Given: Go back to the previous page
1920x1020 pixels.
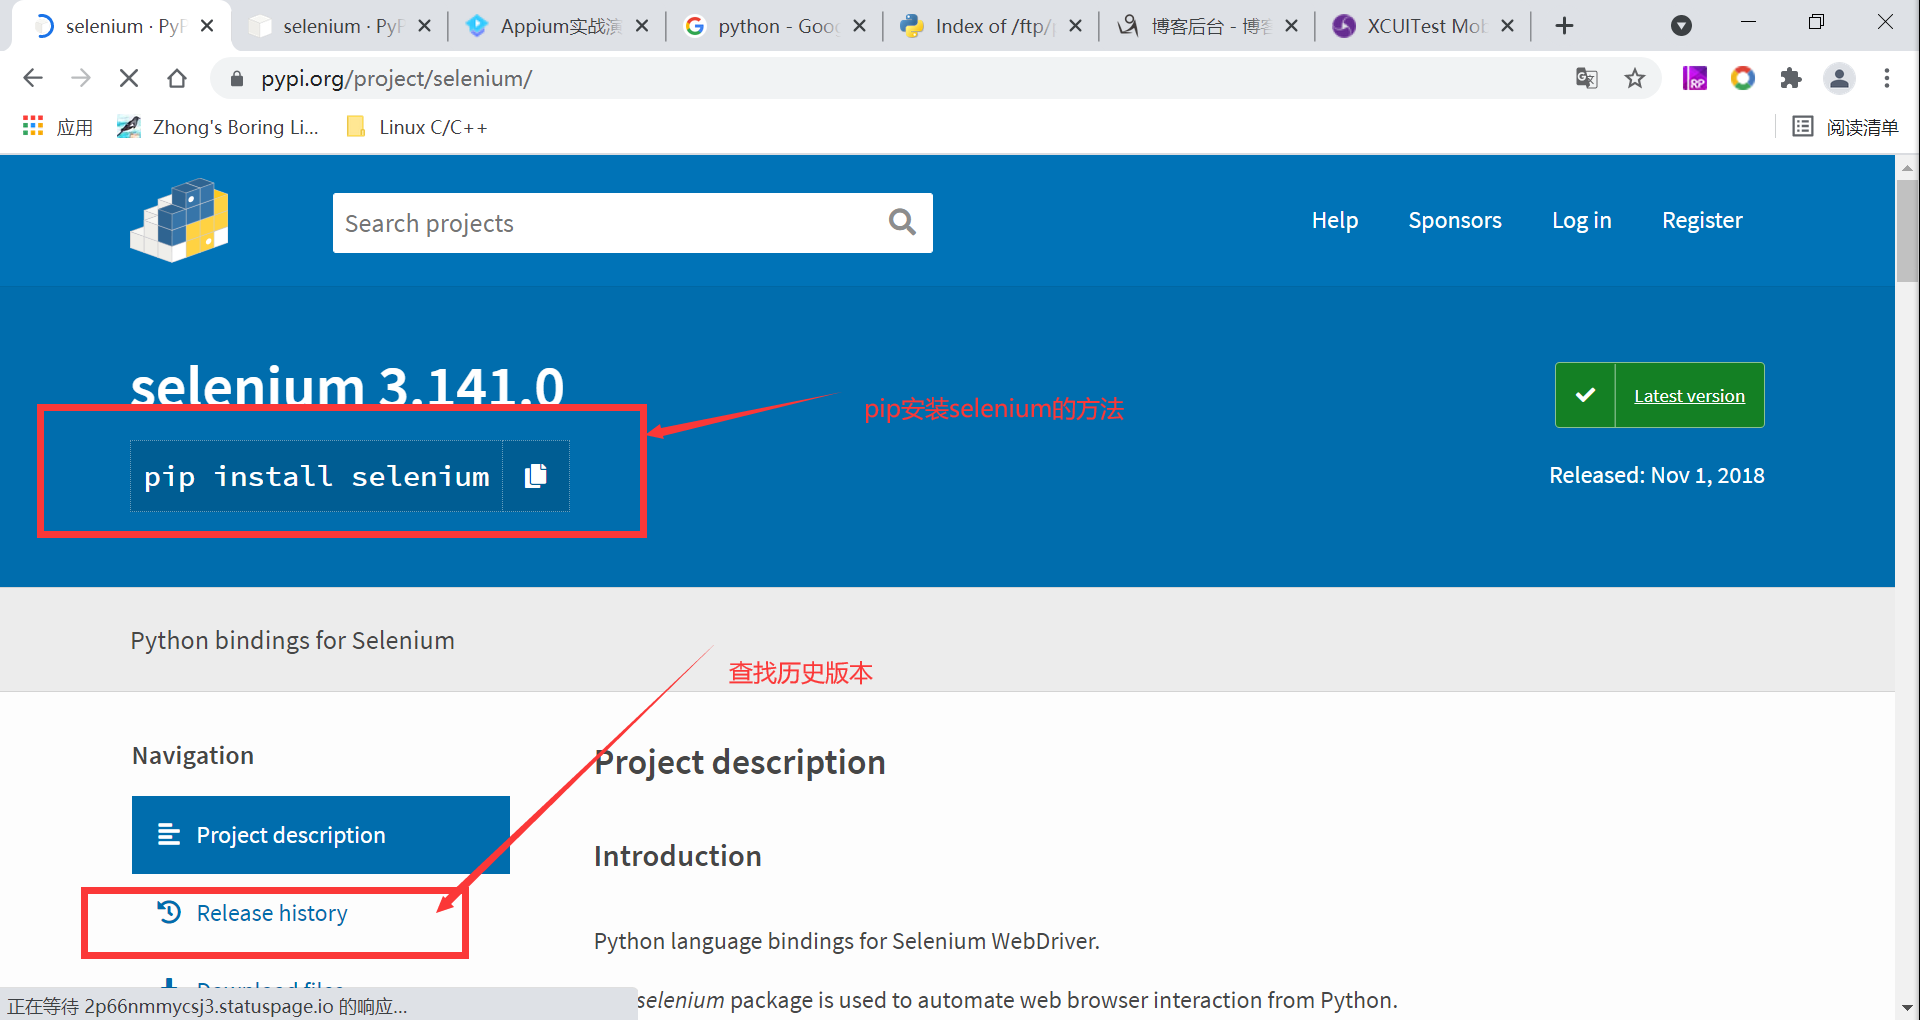Looking at the screenshot, I should pyautogui.click(x=33, y=78).
